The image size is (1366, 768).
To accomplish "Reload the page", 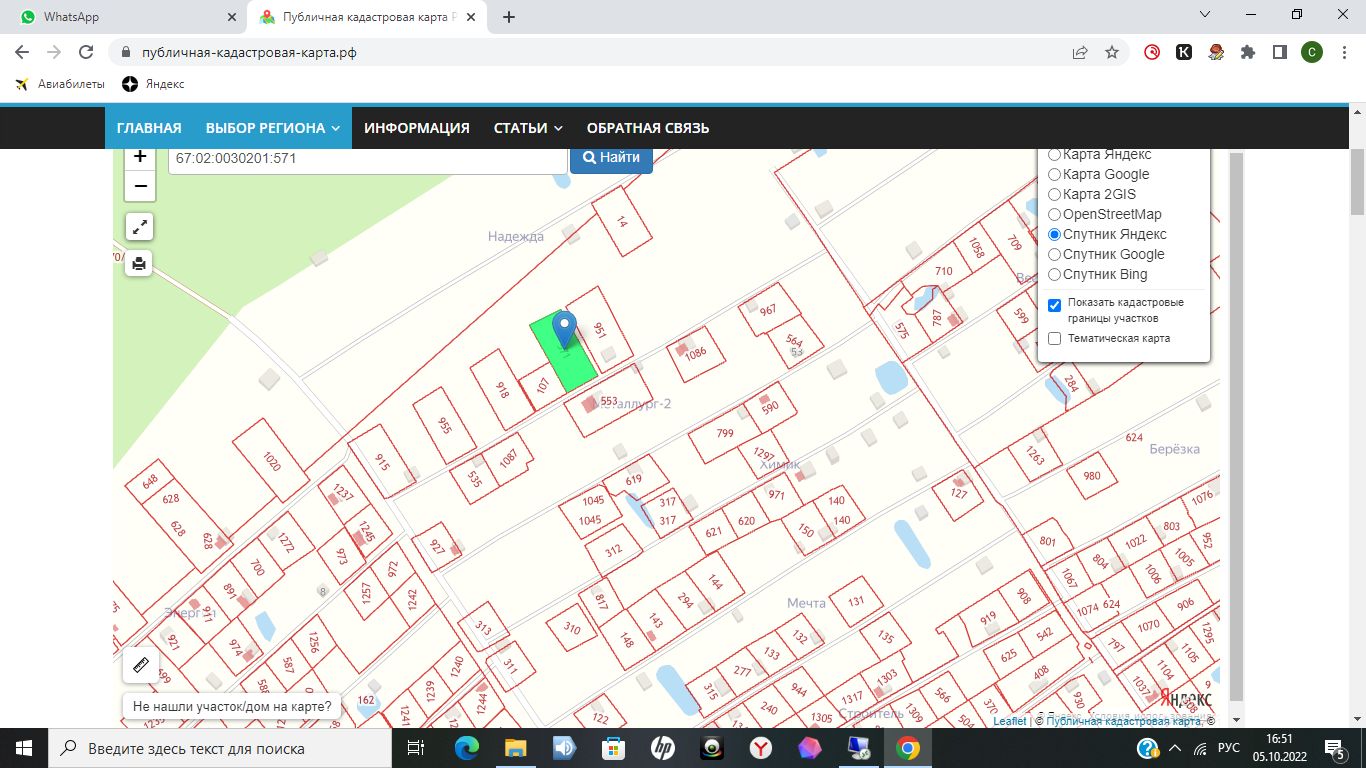I will [x=86, y=52].
